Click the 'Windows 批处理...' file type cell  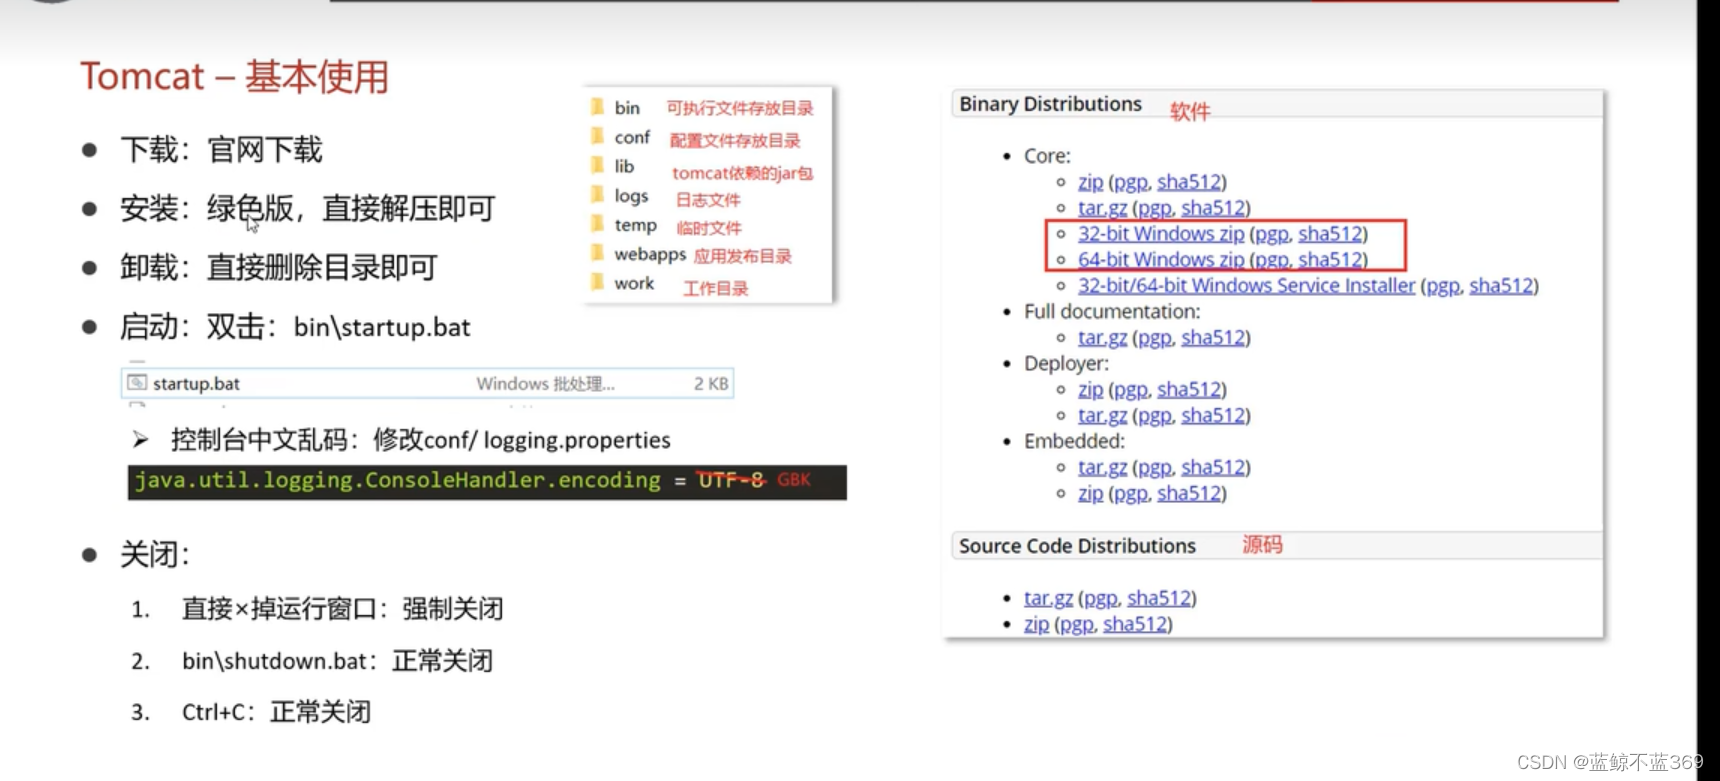pyautogui.click(x=545, y=384)
